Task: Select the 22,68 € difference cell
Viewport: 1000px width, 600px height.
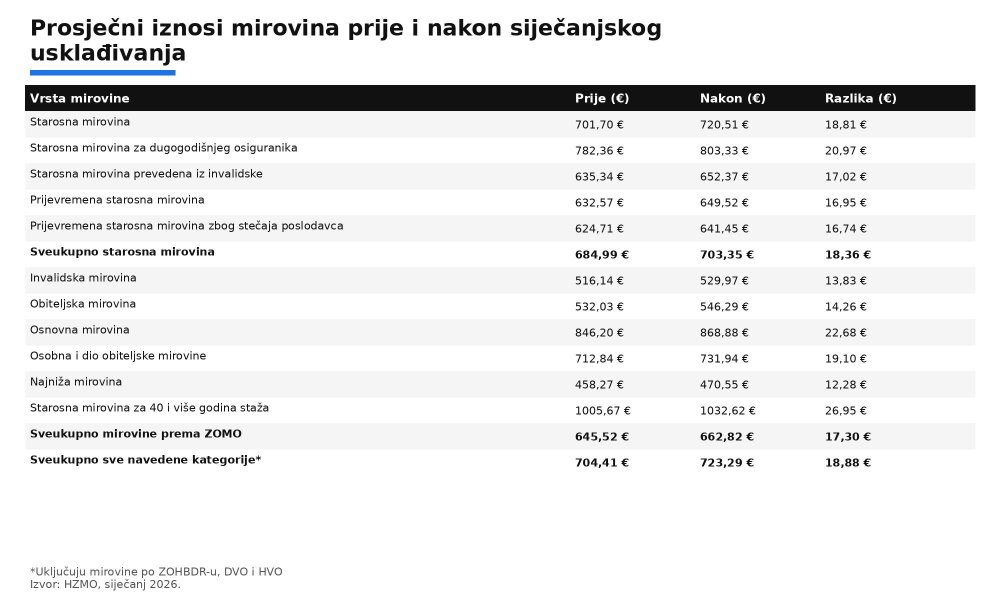Action: click(x=845, y=332)
